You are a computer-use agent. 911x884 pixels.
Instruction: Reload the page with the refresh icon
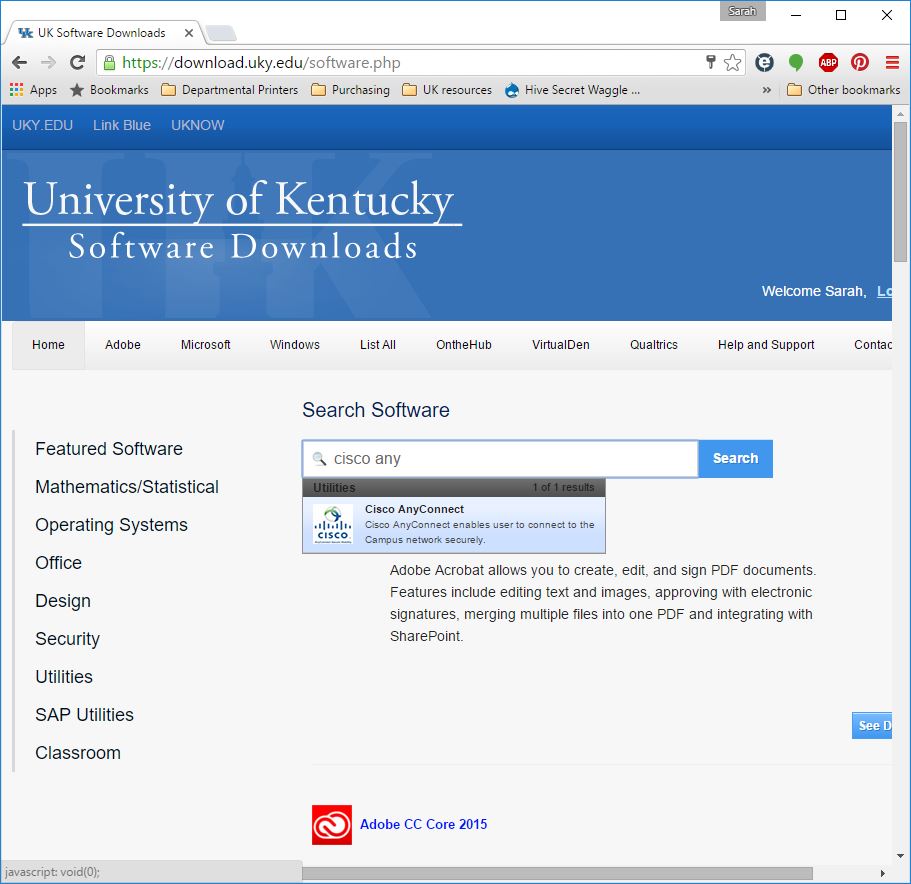coord(77,62)
